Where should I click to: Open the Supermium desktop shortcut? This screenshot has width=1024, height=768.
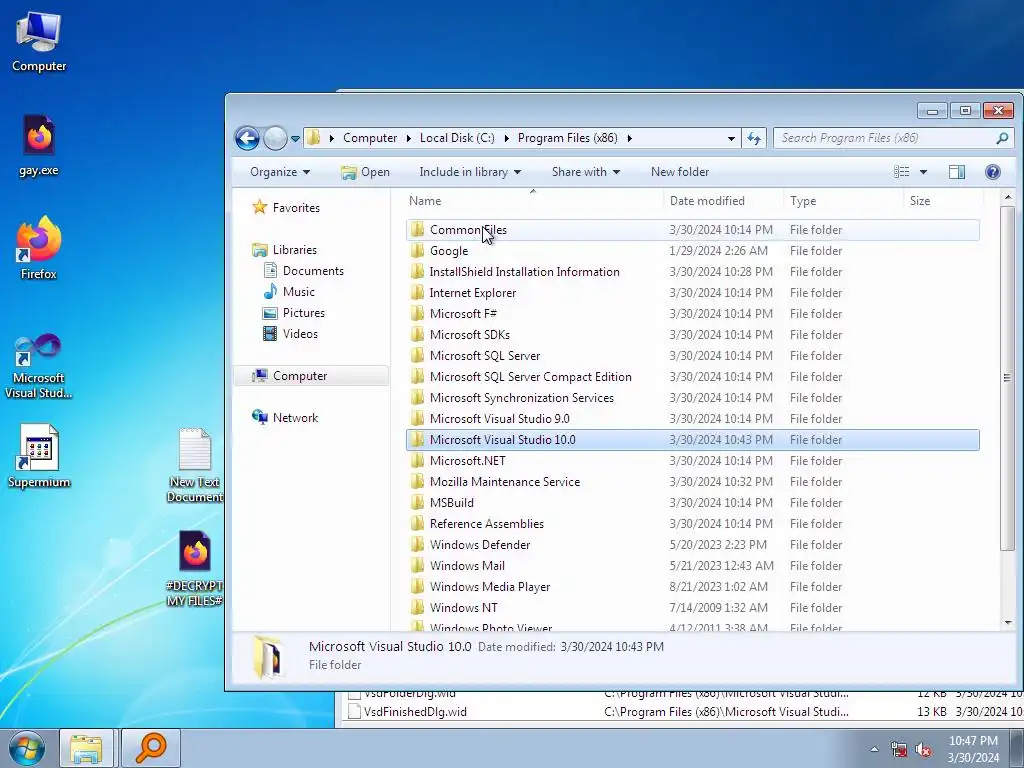(39, 456)
